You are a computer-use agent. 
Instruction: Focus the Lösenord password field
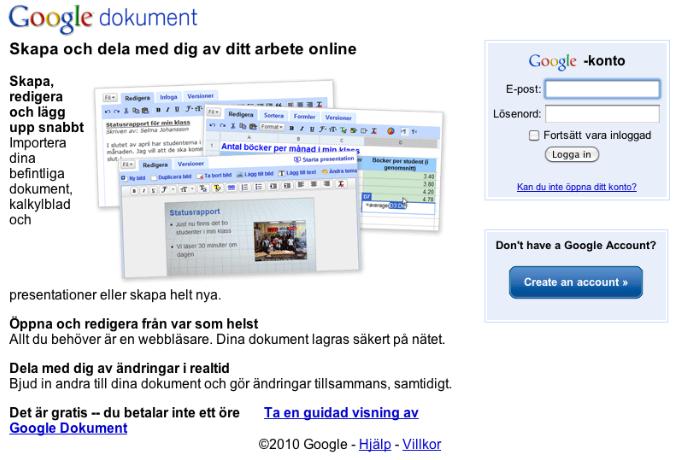(x=602, y=114)
